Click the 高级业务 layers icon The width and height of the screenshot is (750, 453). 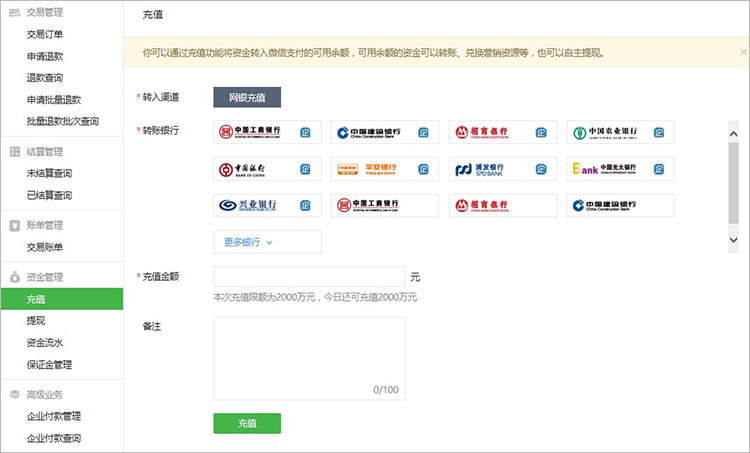[x=15, y=394]
